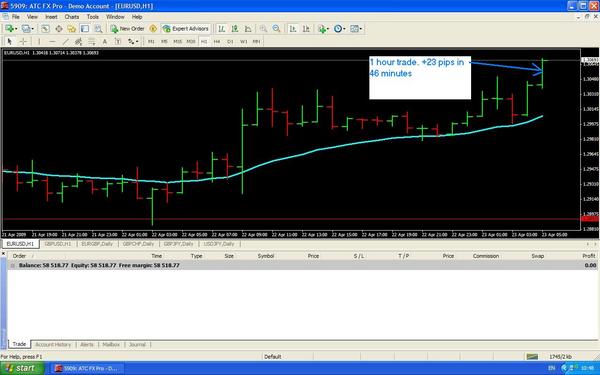Select the horizontal line drawing tool
The height and width of the screenshot is (375, 600).
click(x=52, y=41)
